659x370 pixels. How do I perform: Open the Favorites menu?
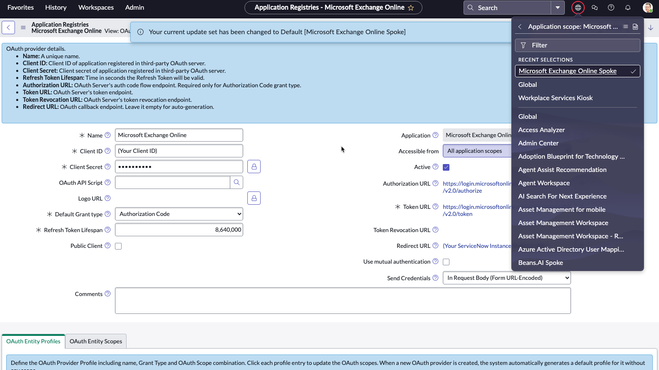click(21, 8)
